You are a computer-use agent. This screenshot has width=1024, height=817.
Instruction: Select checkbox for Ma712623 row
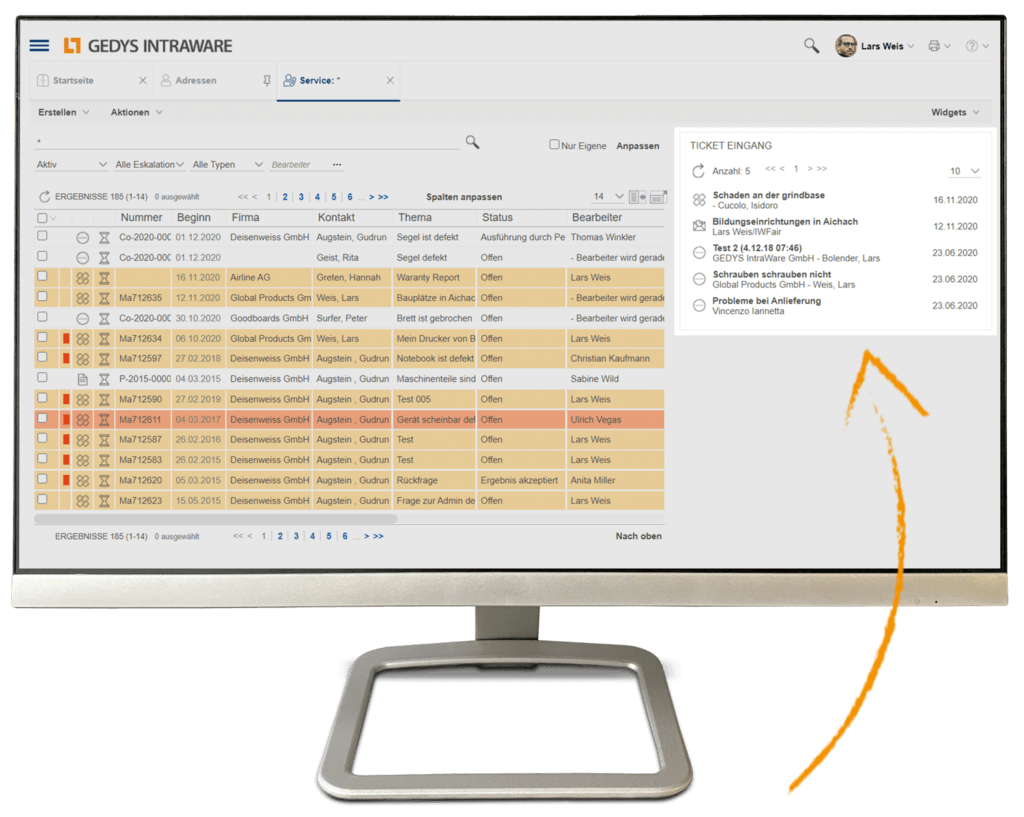point(42,499)
